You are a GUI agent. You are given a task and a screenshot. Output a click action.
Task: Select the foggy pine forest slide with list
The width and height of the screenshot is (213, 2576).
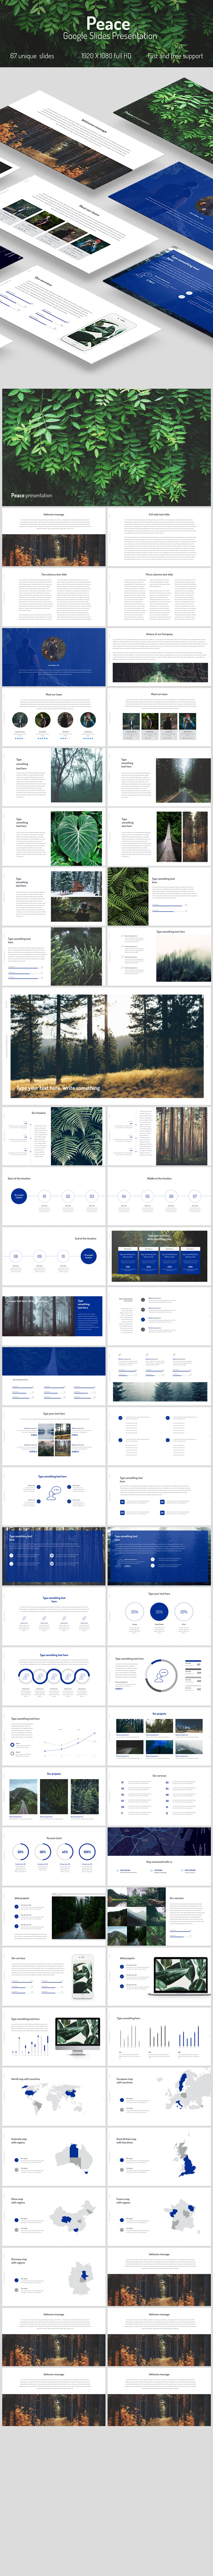click(159, 956)
